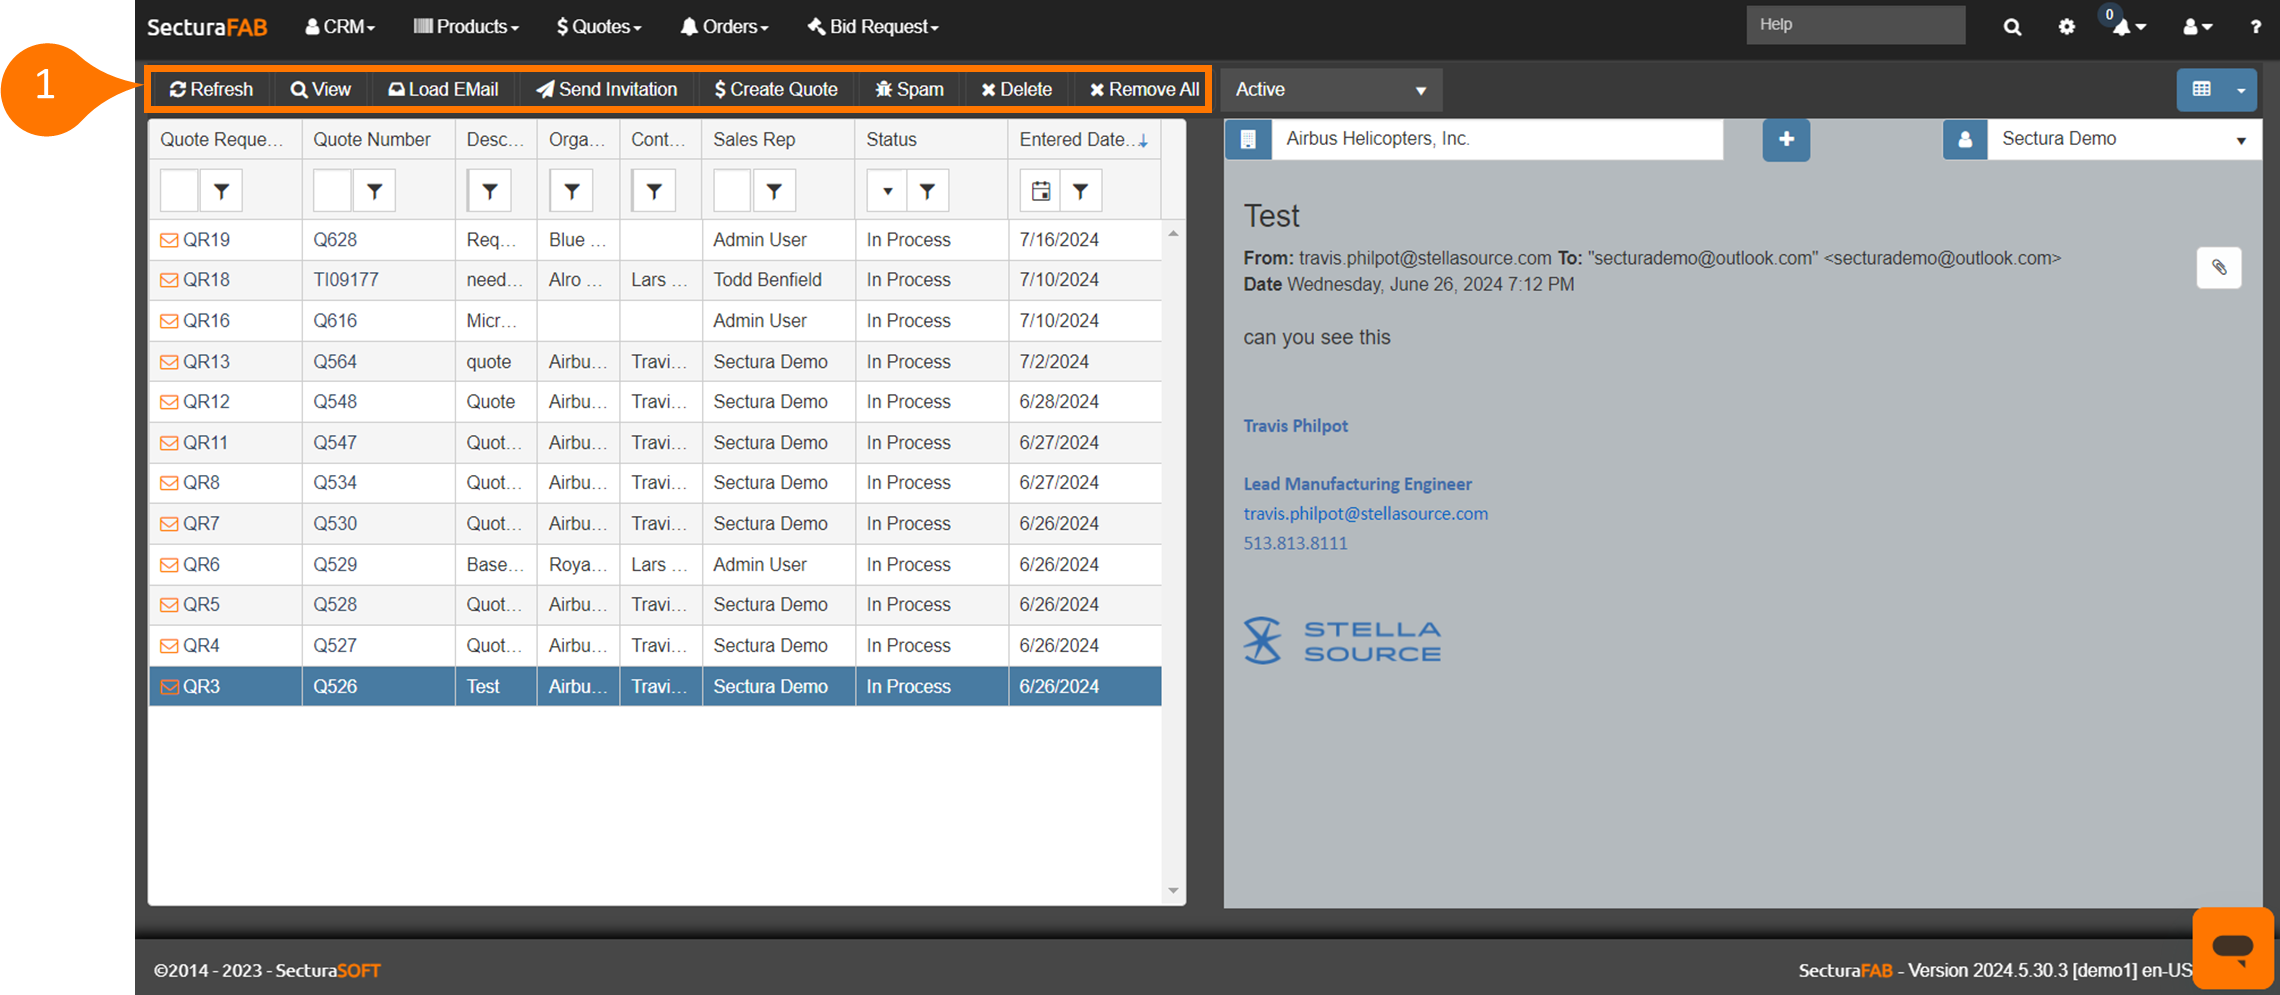Click the Help search field

(x=1855, y=25)
